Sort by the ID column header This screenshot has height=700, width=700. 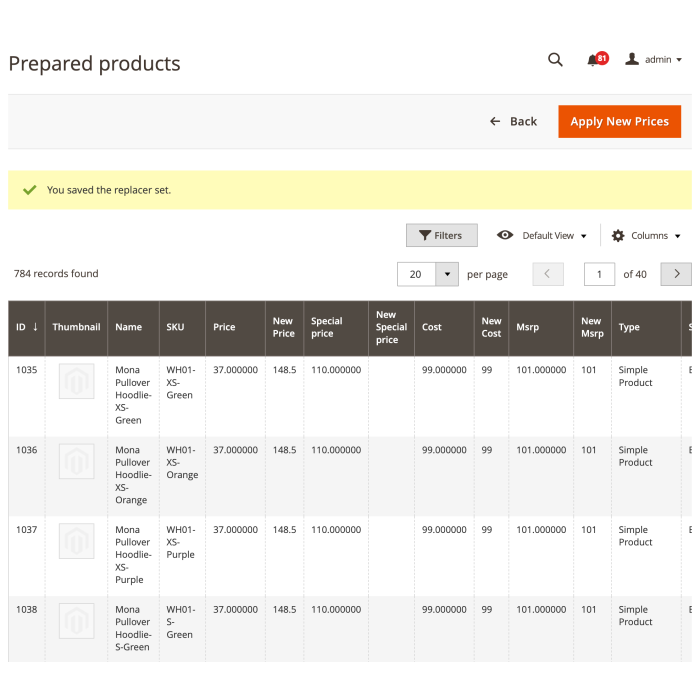coord(27,327)
